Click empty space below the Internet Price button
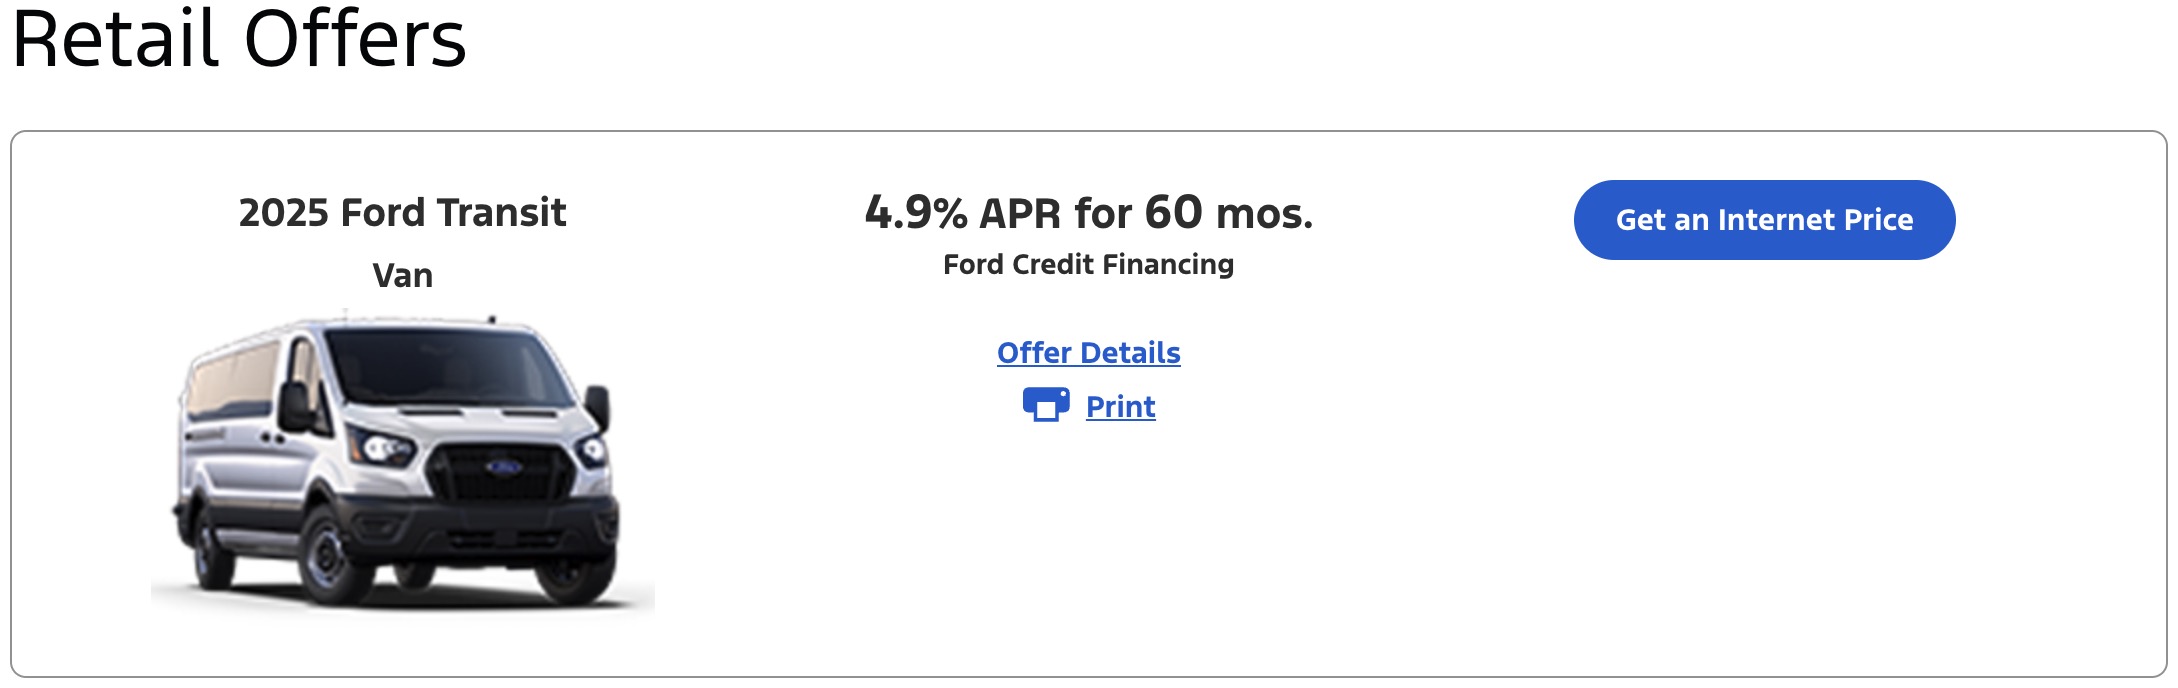 1764,450
